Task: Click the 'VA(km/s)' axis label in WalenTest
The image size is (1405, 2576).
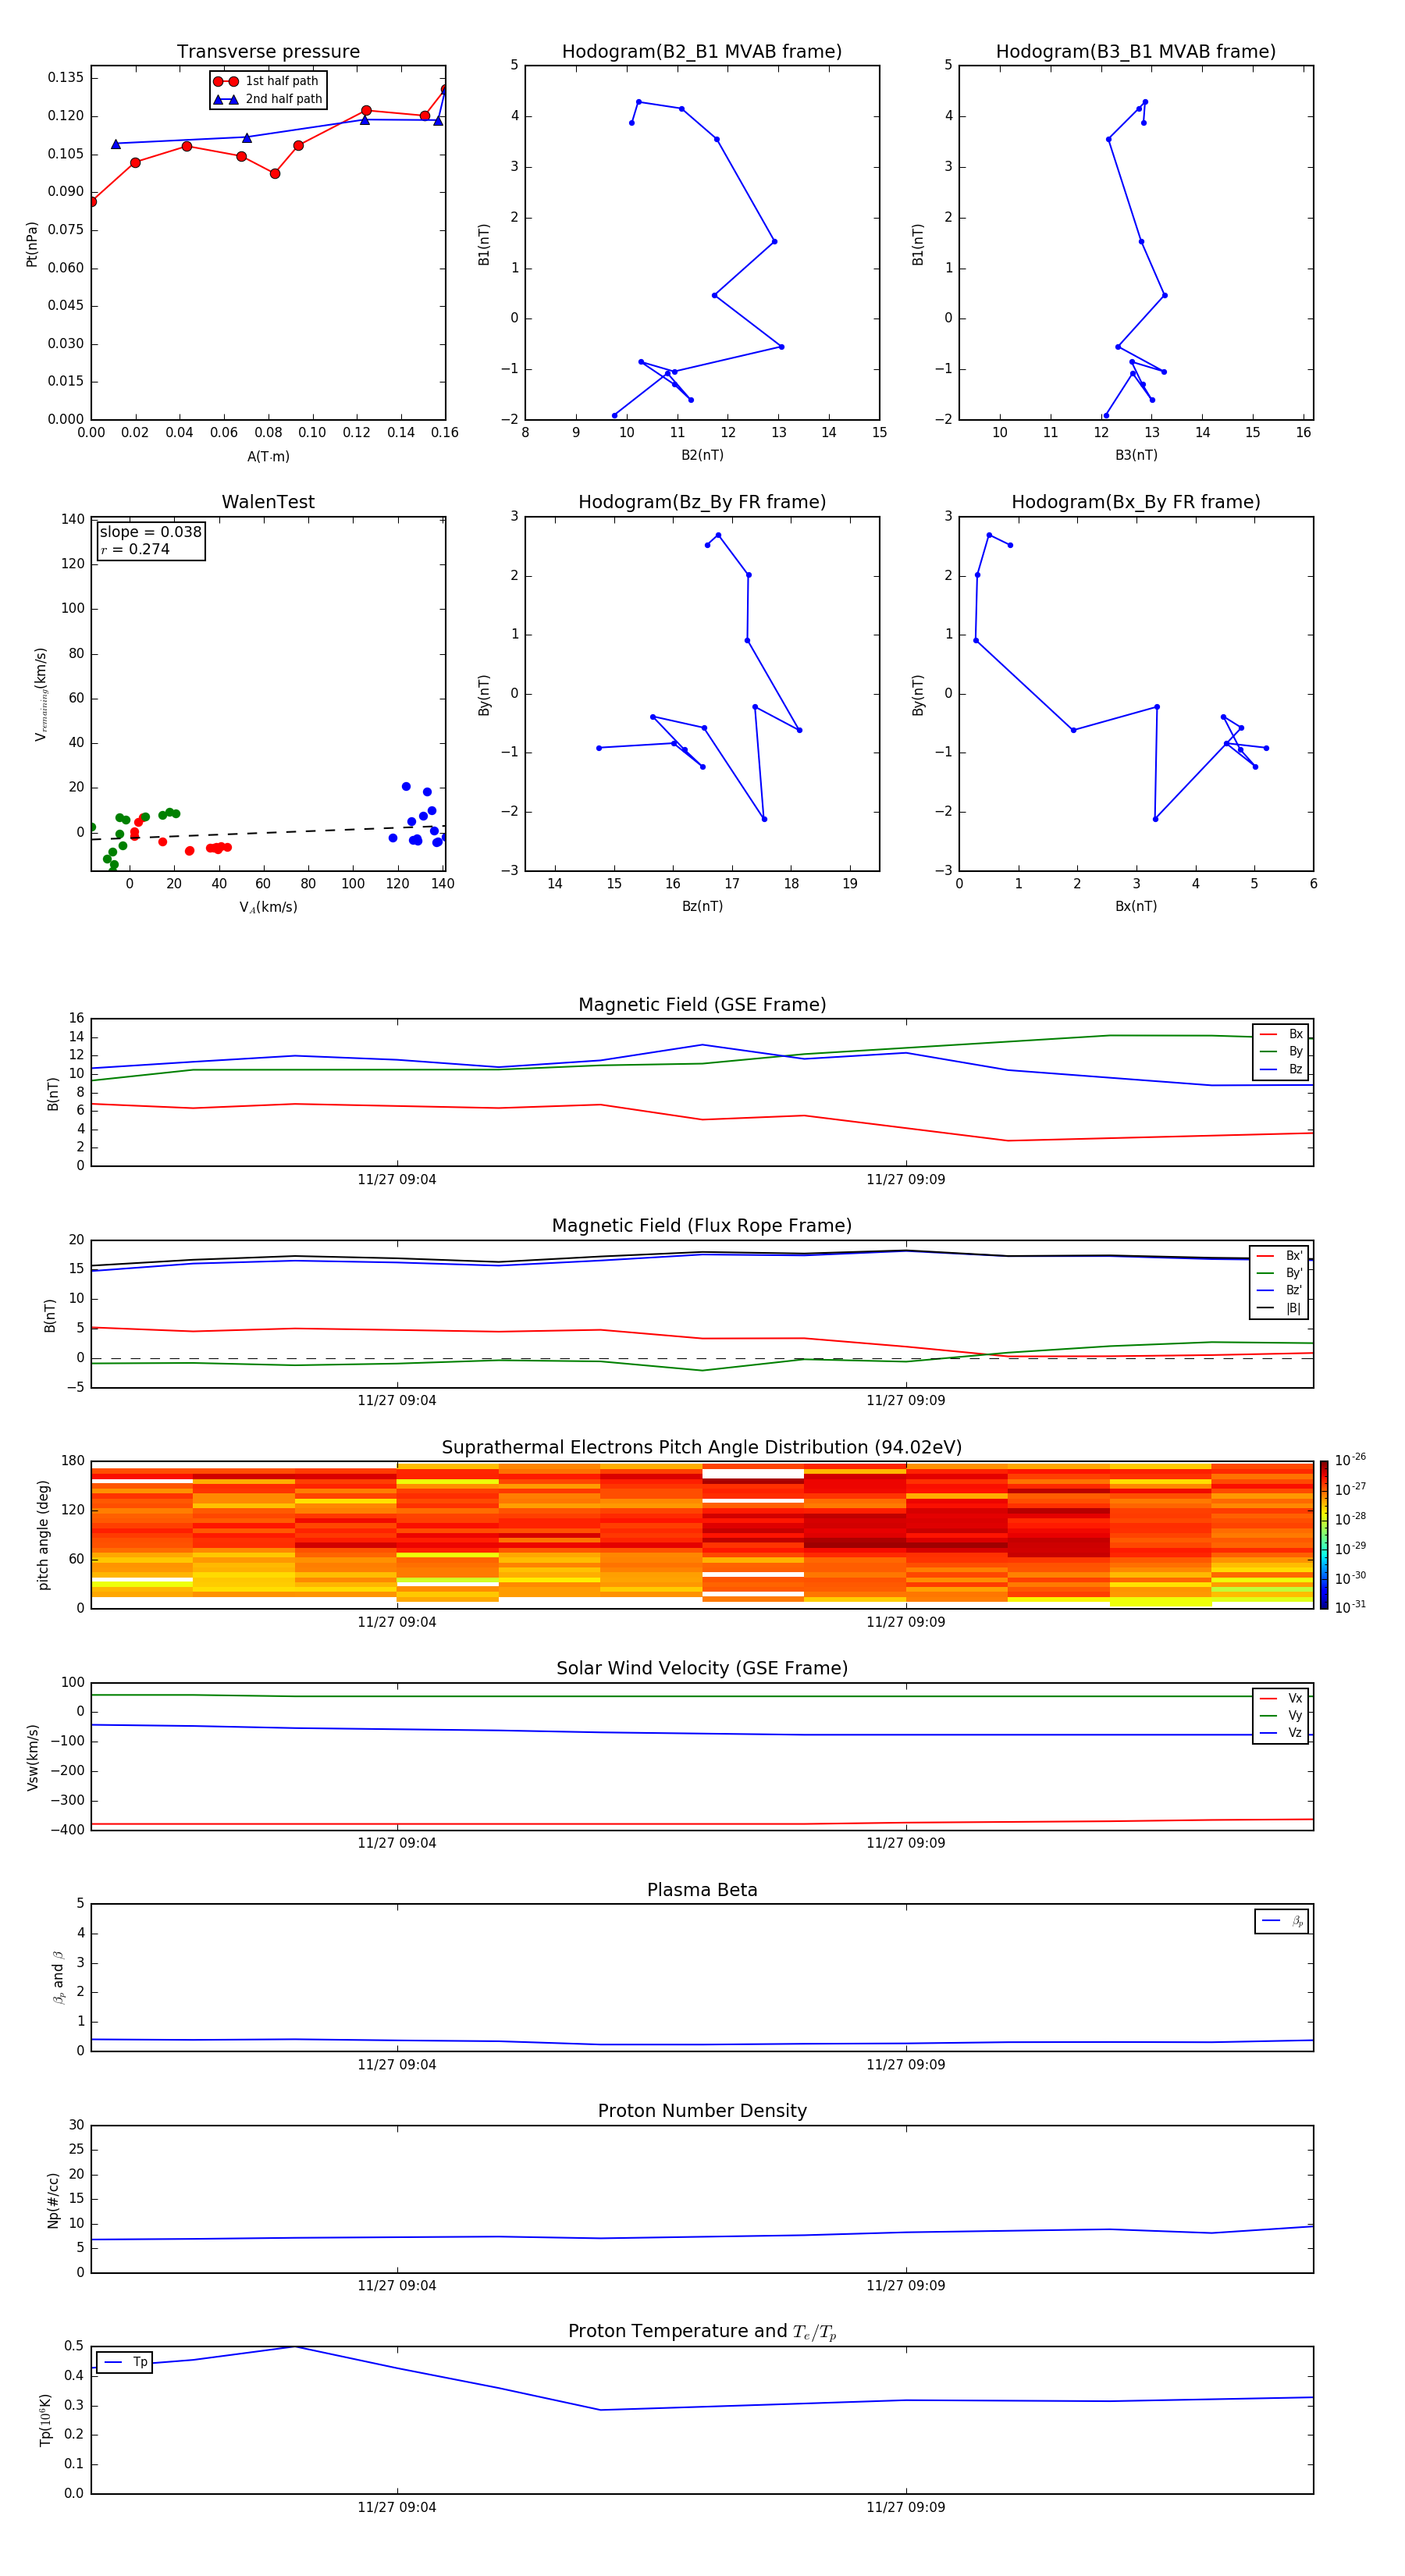Action: coord(268,907)
